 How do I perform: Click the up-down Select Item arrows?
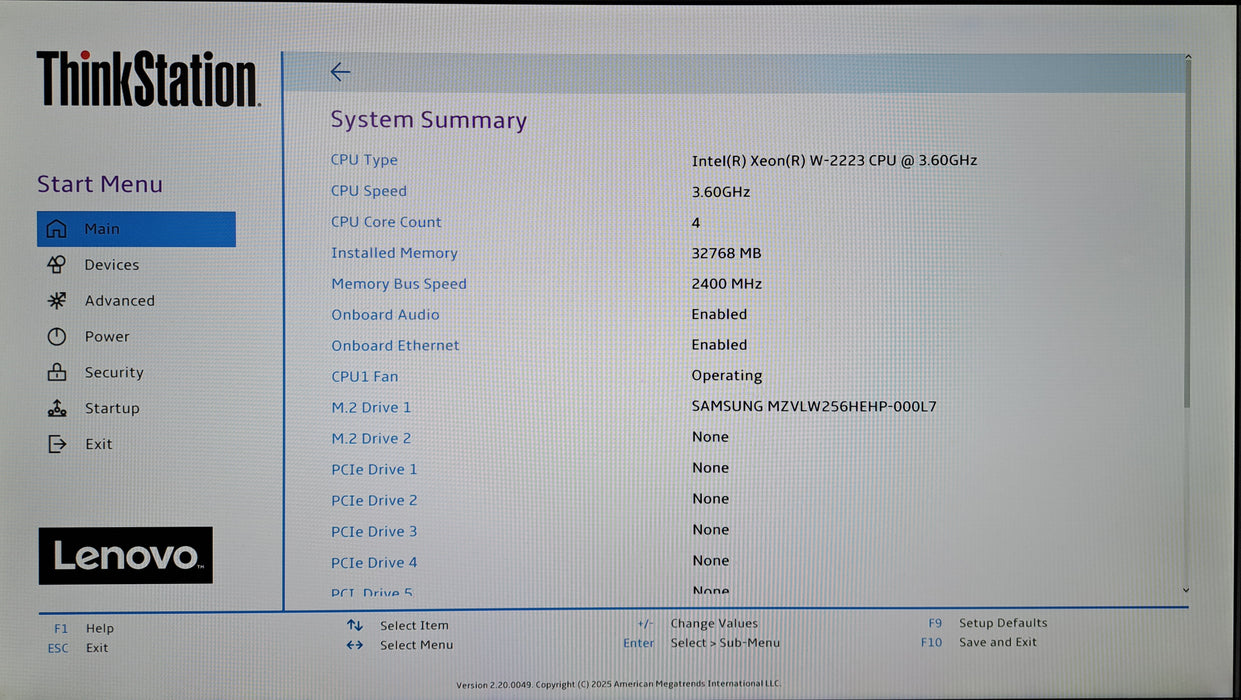pos(355,625)
